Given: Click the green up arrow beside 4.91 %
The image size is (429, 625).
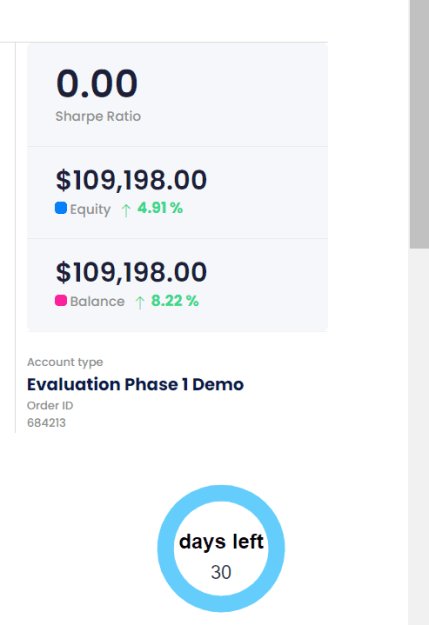Looking at the screenshot, I should coord(126,210).
